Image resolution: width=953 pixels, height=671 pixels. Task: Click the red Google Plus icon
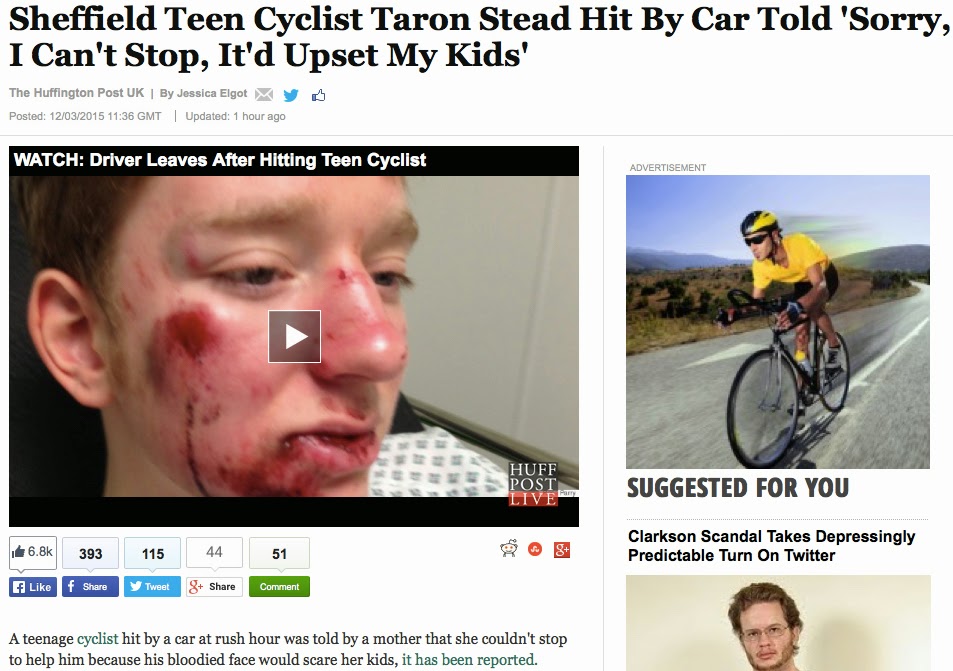pyautogui.click(x=562, y=549)
